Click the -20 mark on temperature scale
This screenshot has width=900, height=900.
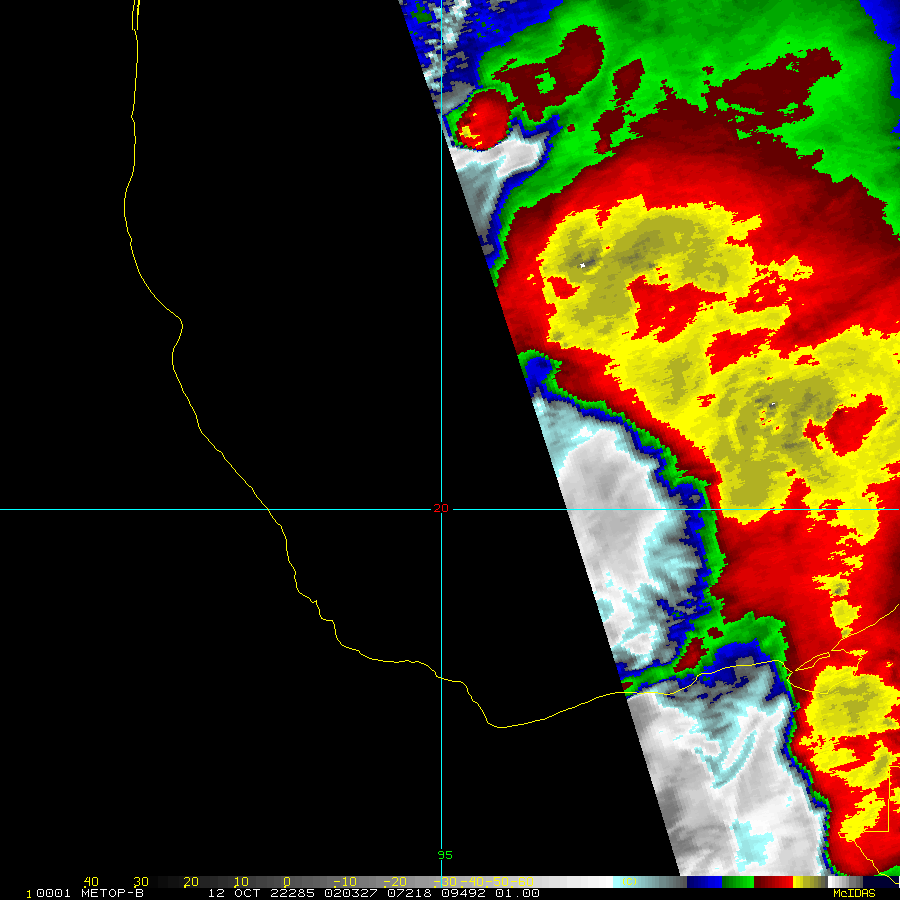click(x=395, y=882)
